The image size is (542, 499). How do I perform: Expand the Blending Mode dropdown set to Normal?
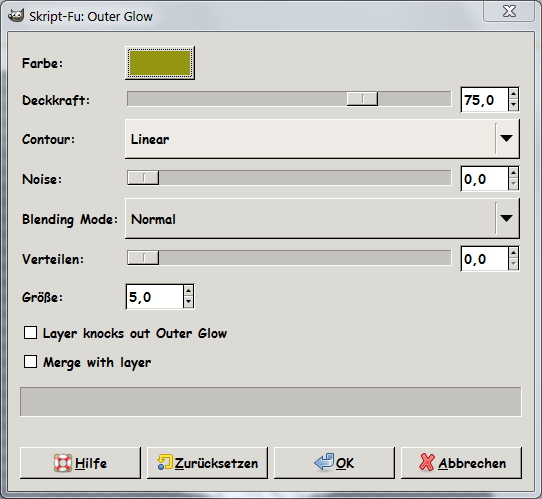click(322, 218)
